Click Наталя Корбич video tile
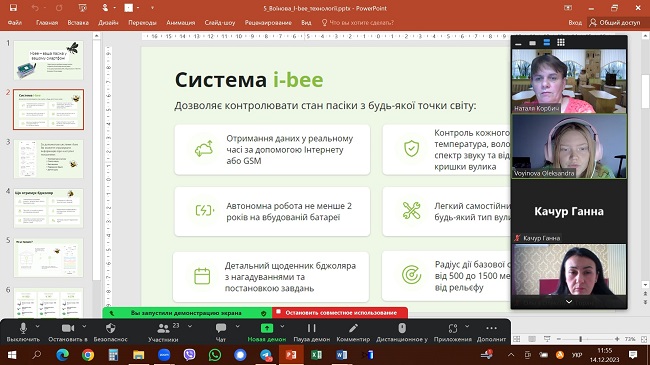This screenshot has height=365, width=650. [x=569, y=81]
